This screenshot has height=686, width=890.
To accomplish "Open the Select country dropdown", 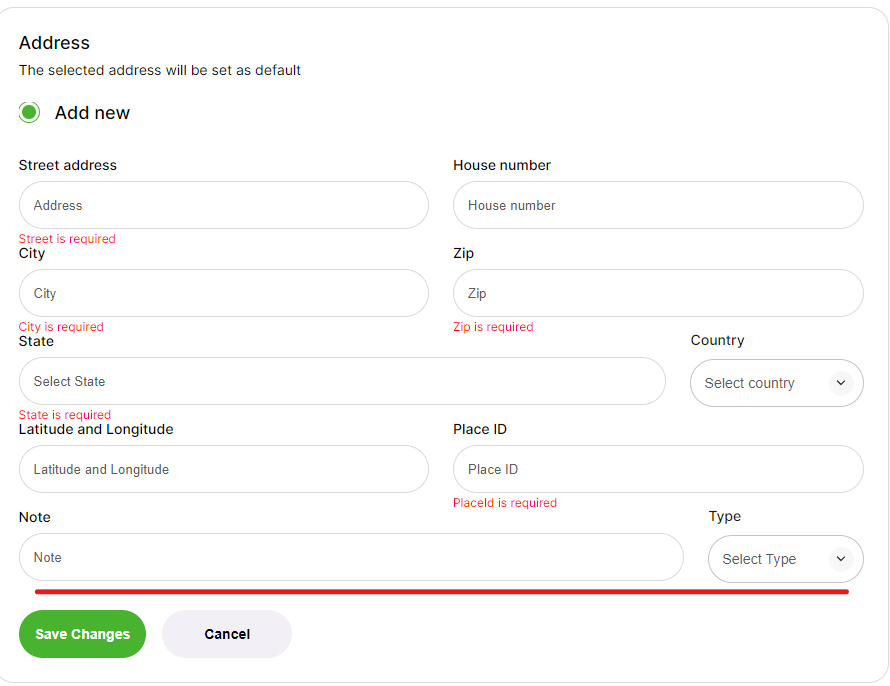I will click(x=777, y=383).
